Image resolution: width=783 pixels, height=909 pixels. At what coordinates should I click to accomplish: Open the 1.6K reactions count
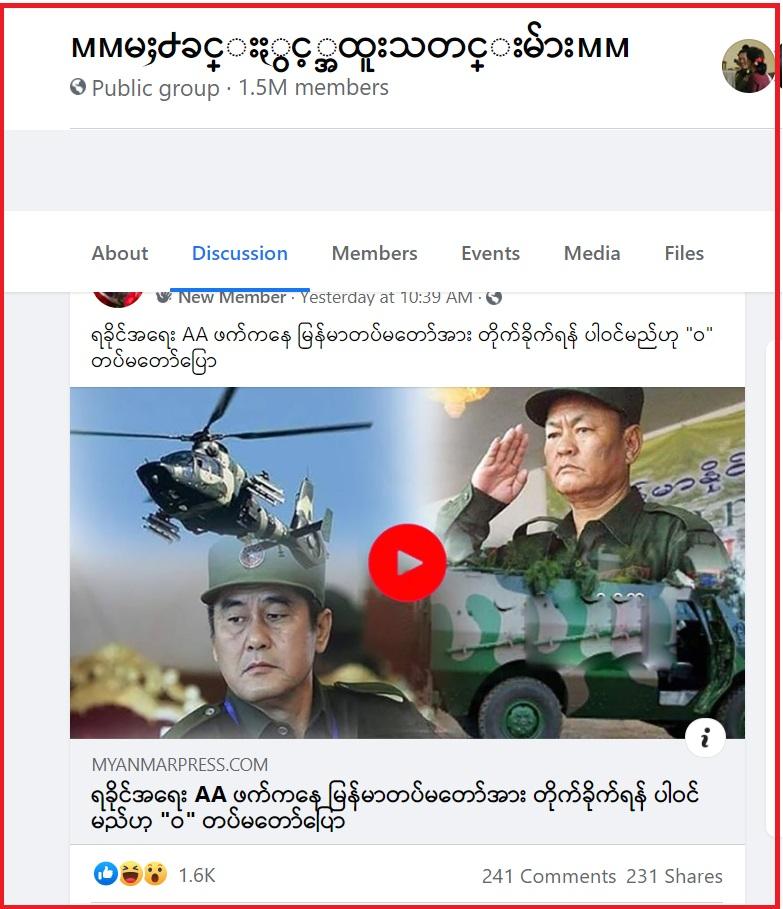click(x=196, y=875)
